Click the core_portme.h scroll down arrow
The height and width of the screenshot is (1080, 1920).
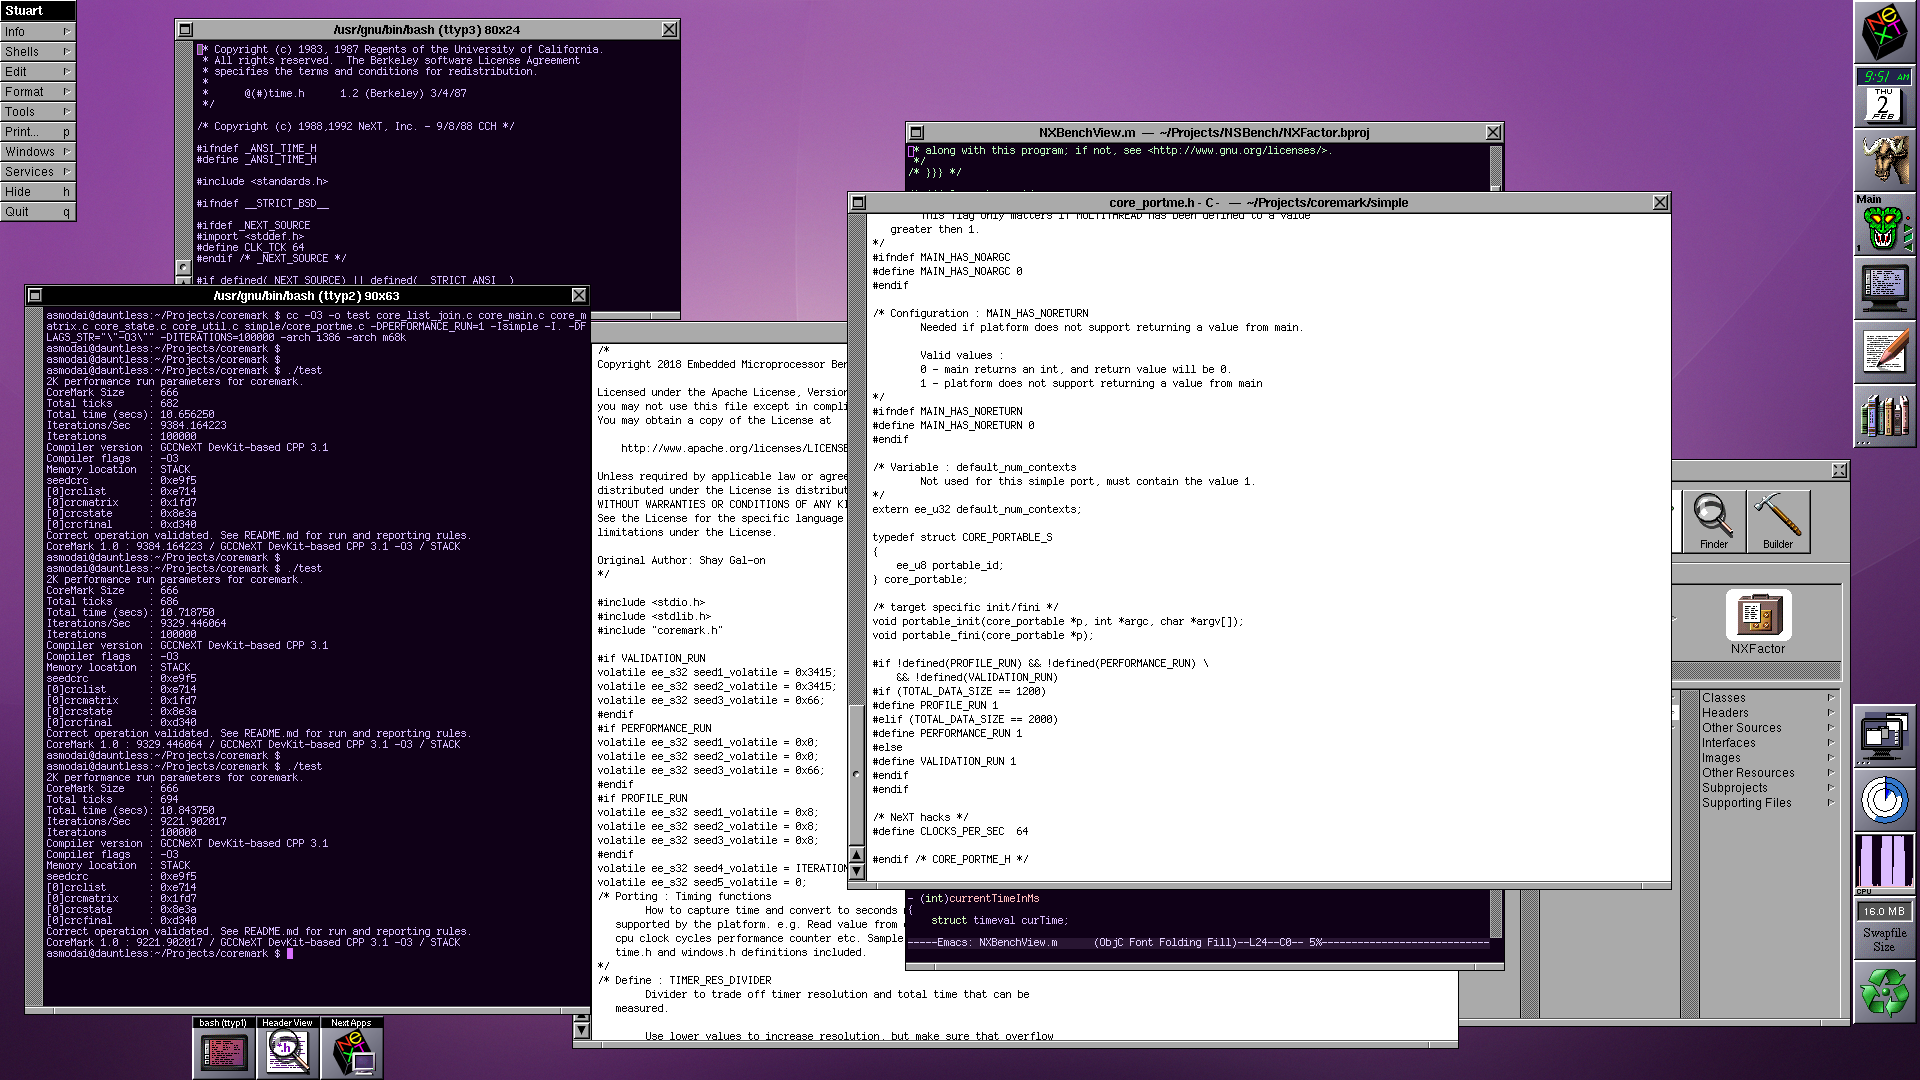point(857,871)
